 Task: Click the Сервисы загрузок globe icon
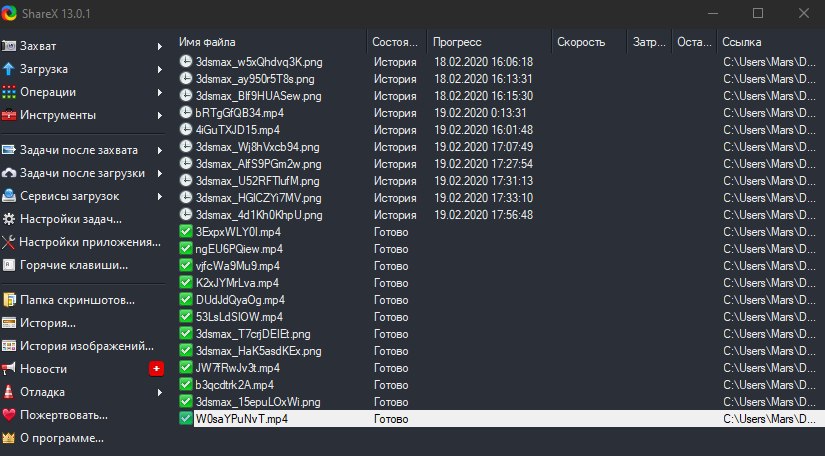[8, 196]
